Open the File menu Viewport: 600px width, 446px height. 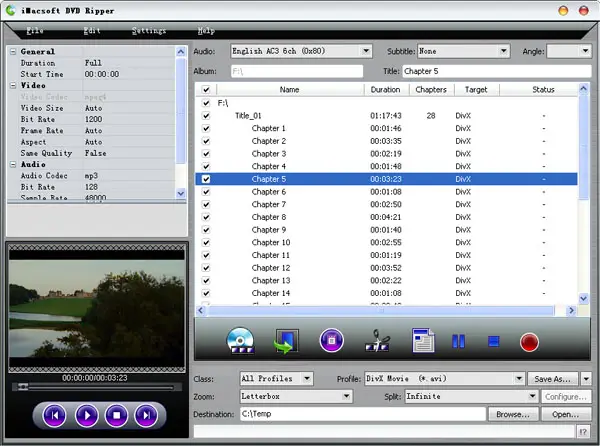pyautogui.click(x=35, y=31)
